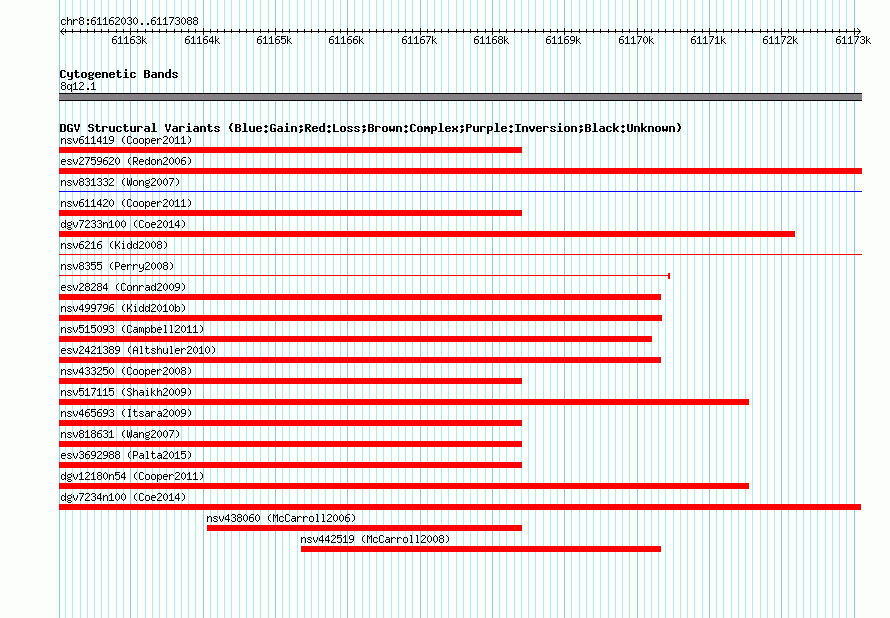The height and width of the screenshot is (618, 890).
Task: Select the nsv611419 red loss bar
Action: pos(290,150)
